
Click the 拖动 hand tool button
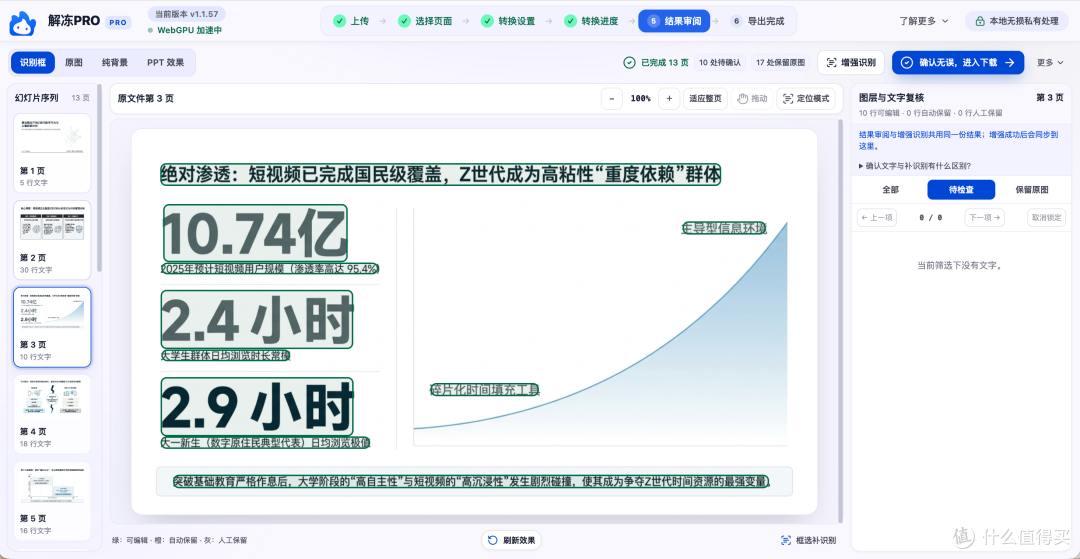point(752,98)
